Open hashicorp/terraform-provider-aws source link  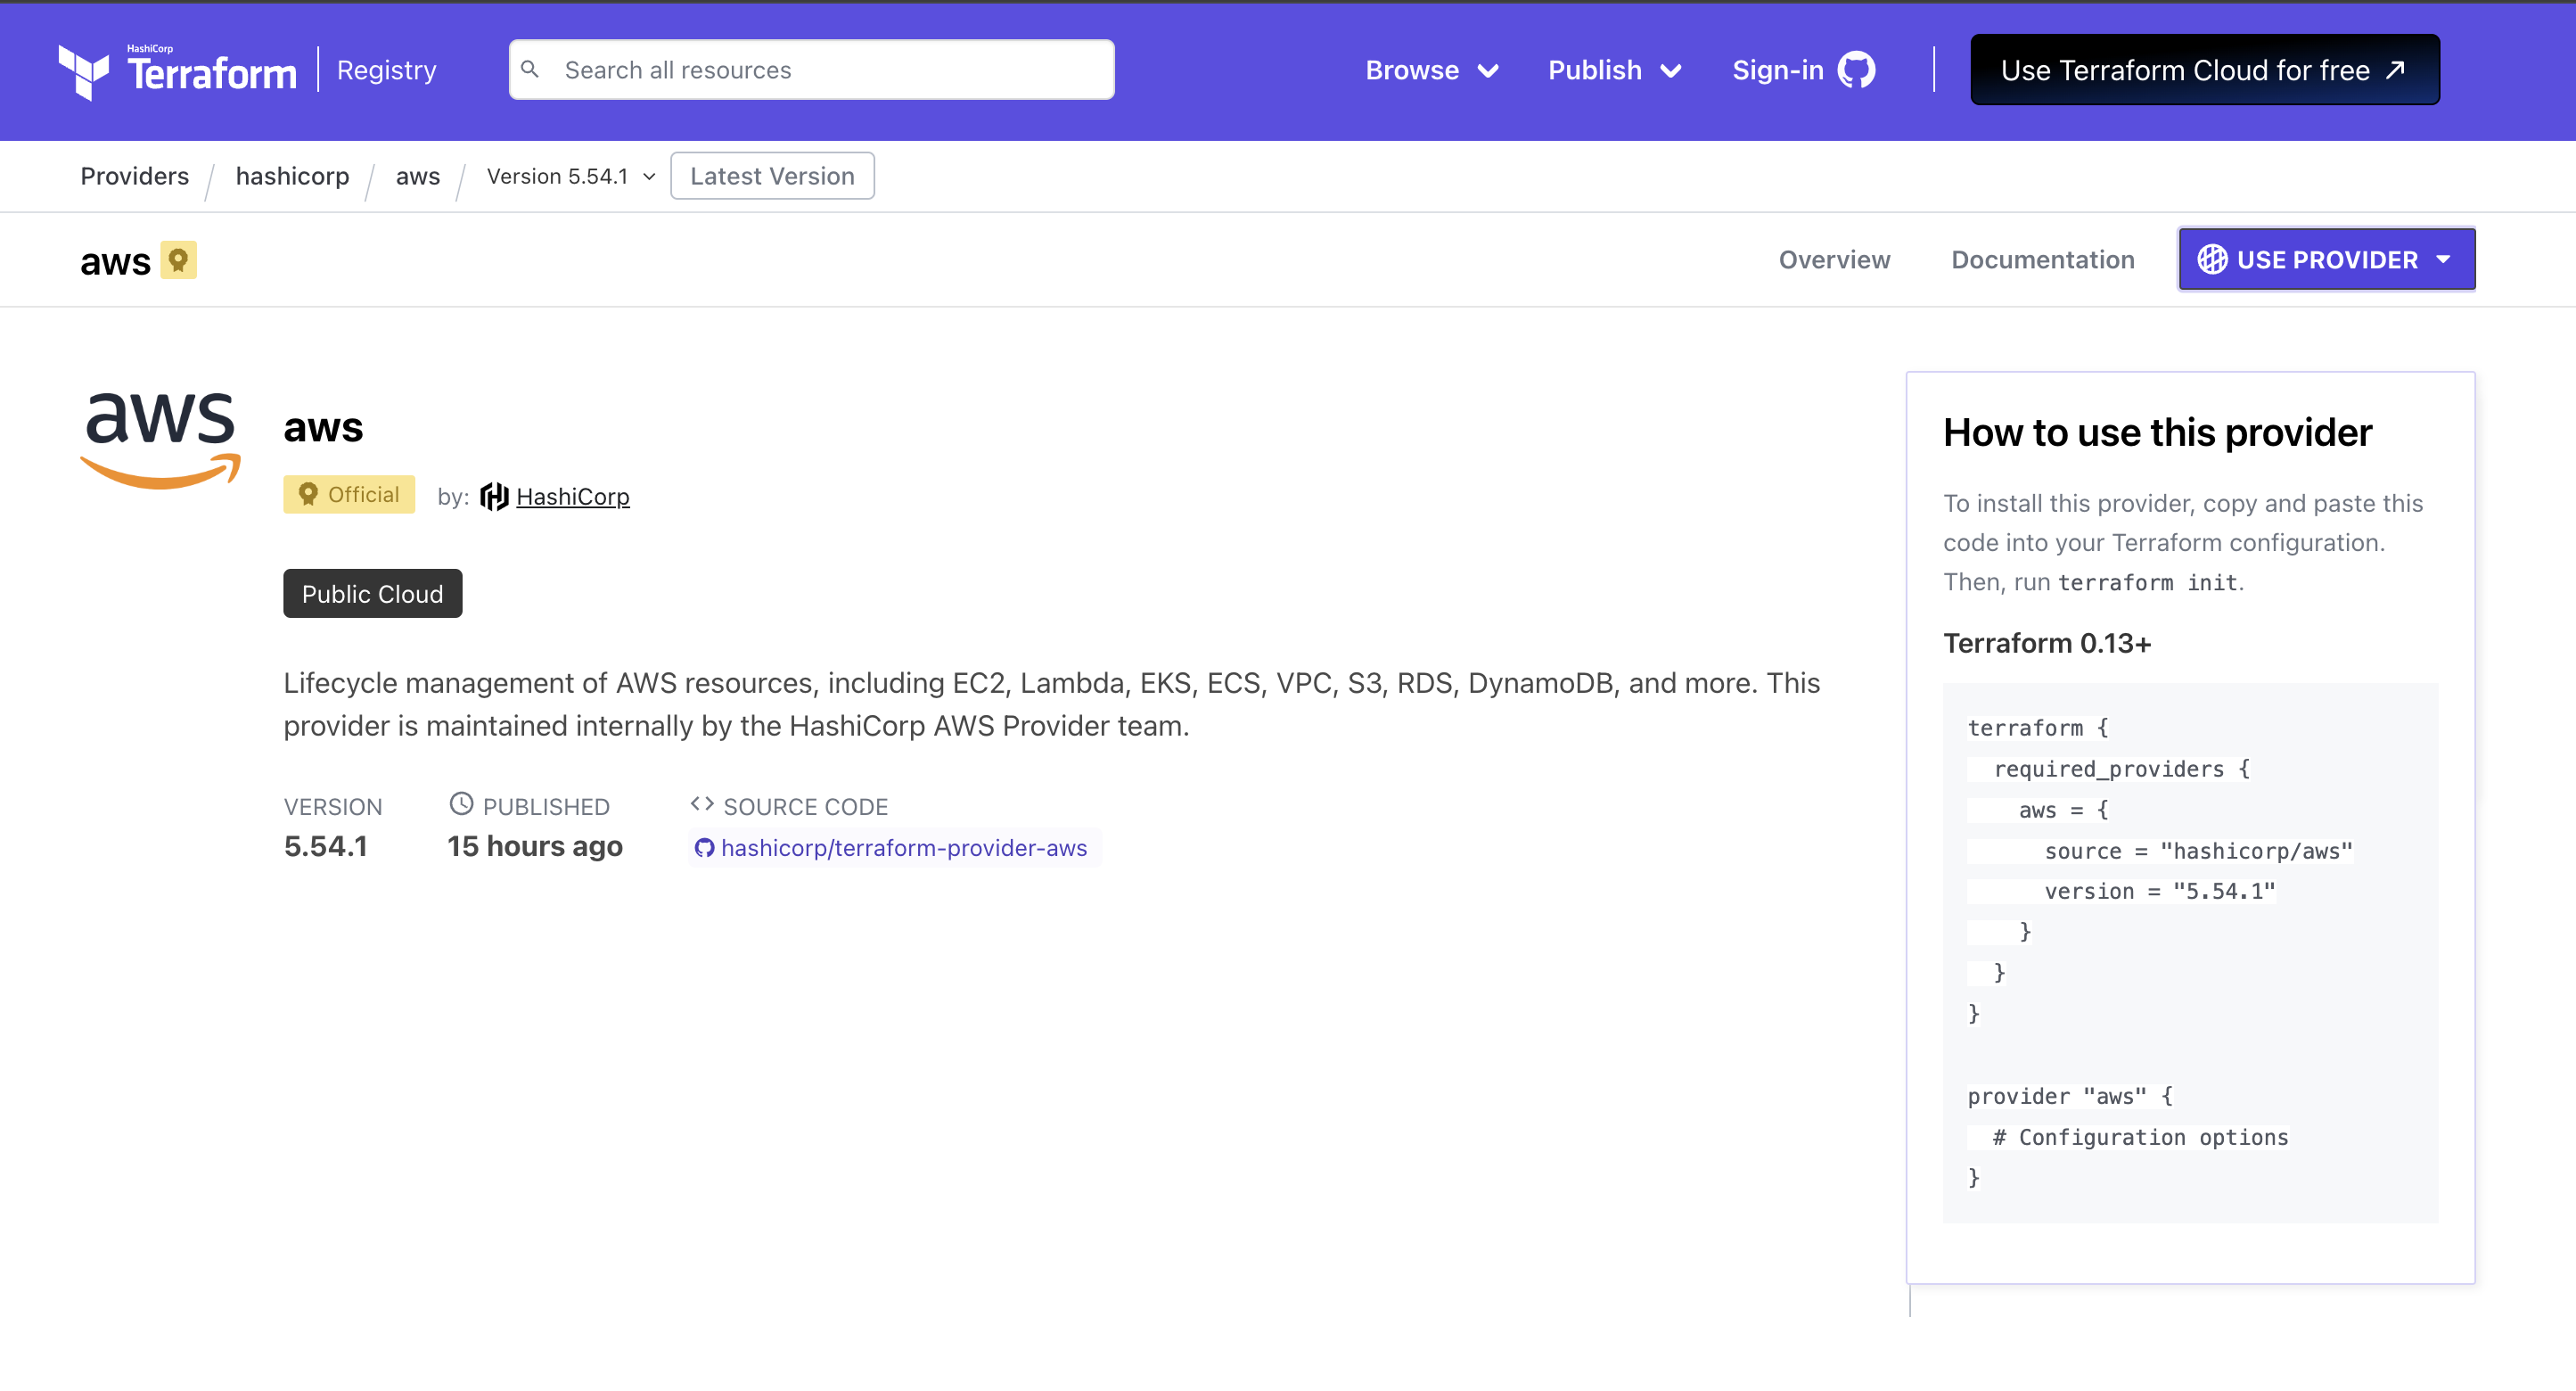coord(903,848)
